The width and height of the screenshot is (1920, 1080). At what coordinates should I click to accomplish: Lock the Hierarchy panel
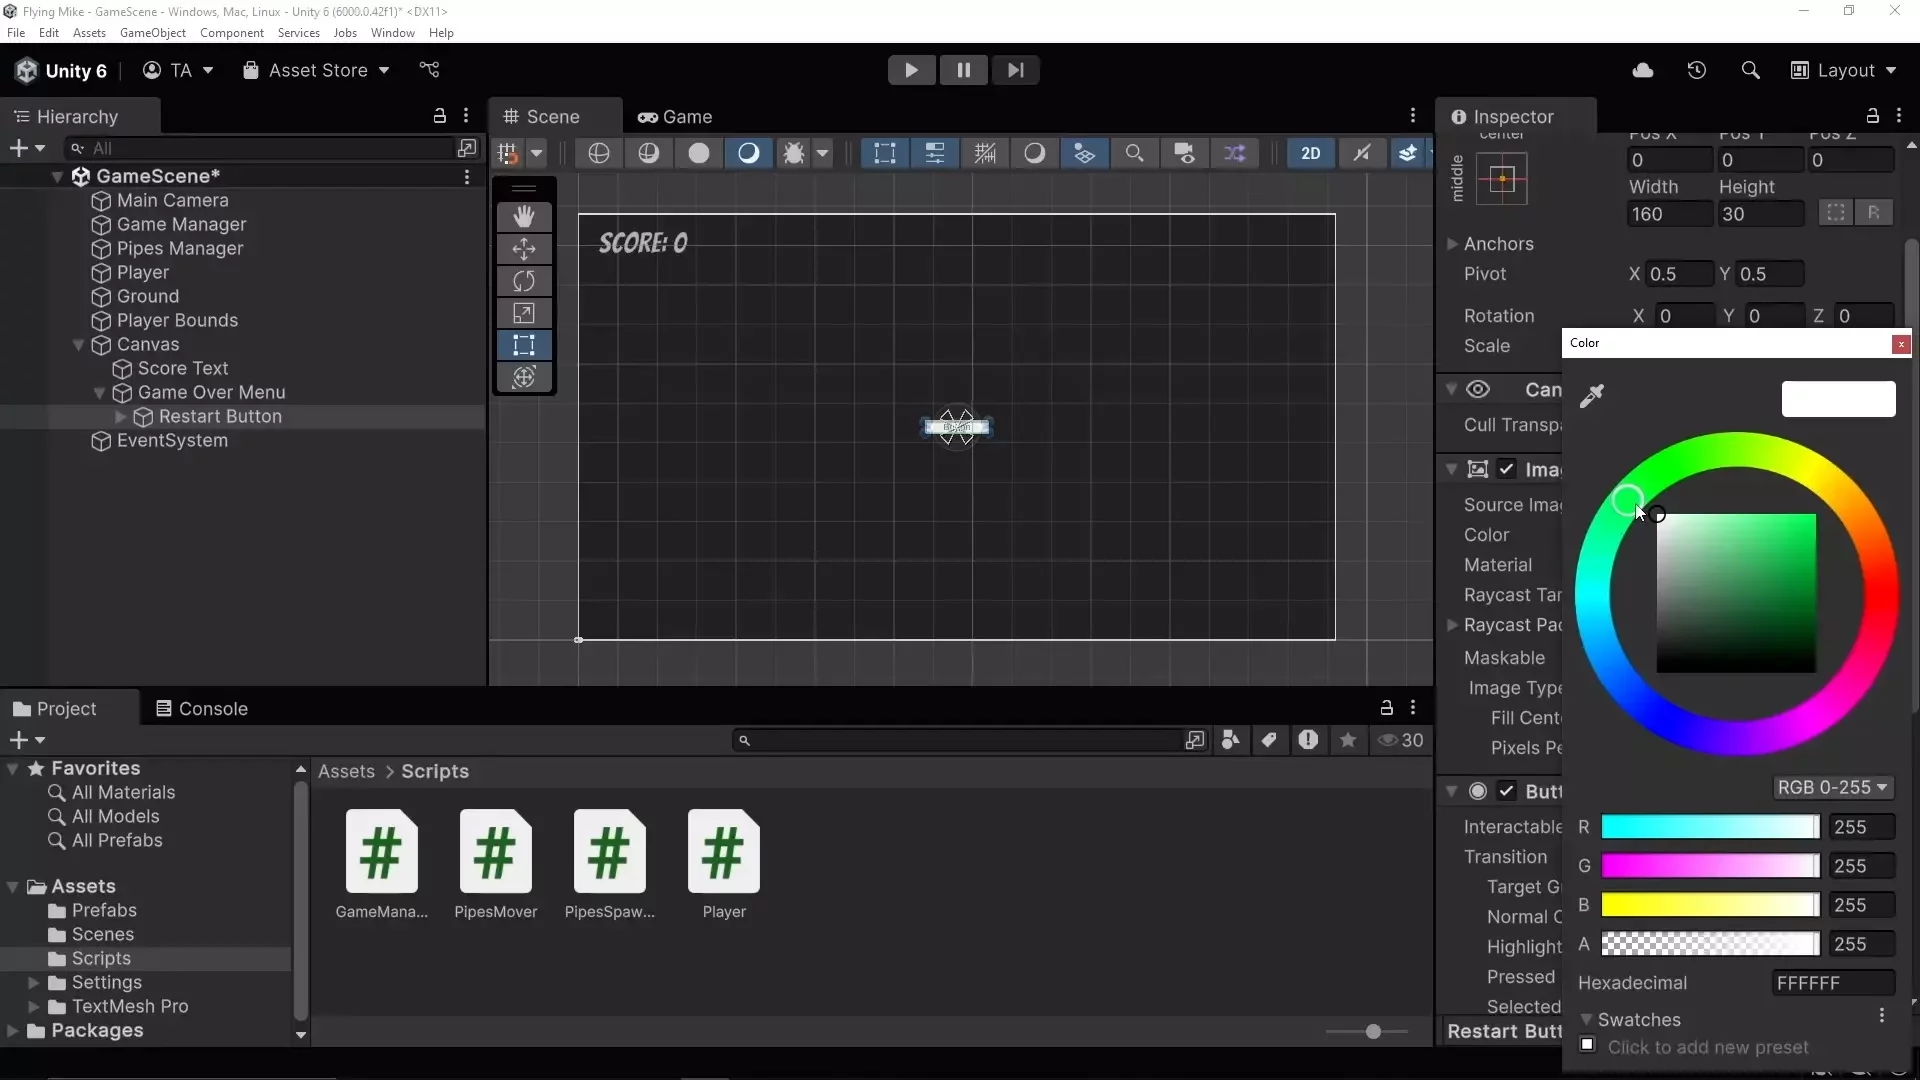(439, 116)
